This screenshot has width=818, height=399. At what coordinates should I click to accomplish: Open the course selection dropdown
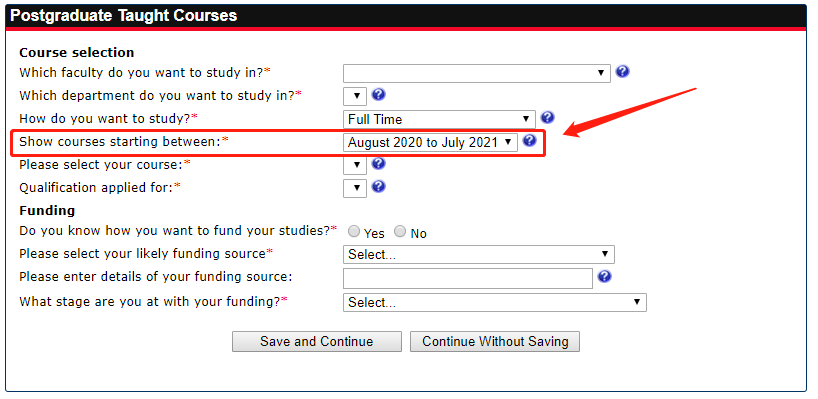coord(355,165)
